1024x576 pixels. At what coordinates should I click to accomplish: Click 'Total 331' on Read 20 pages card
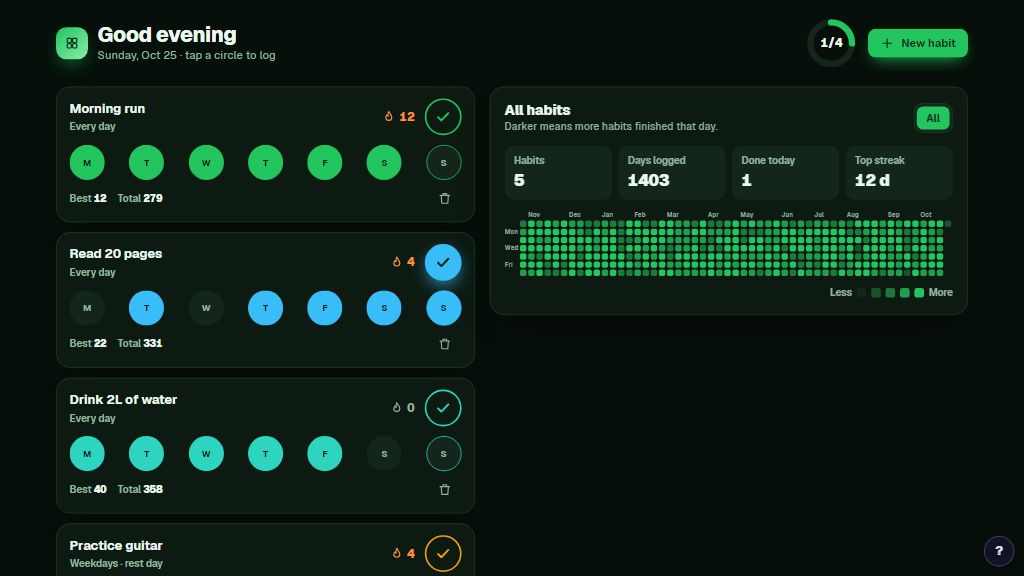click(140, 343)
